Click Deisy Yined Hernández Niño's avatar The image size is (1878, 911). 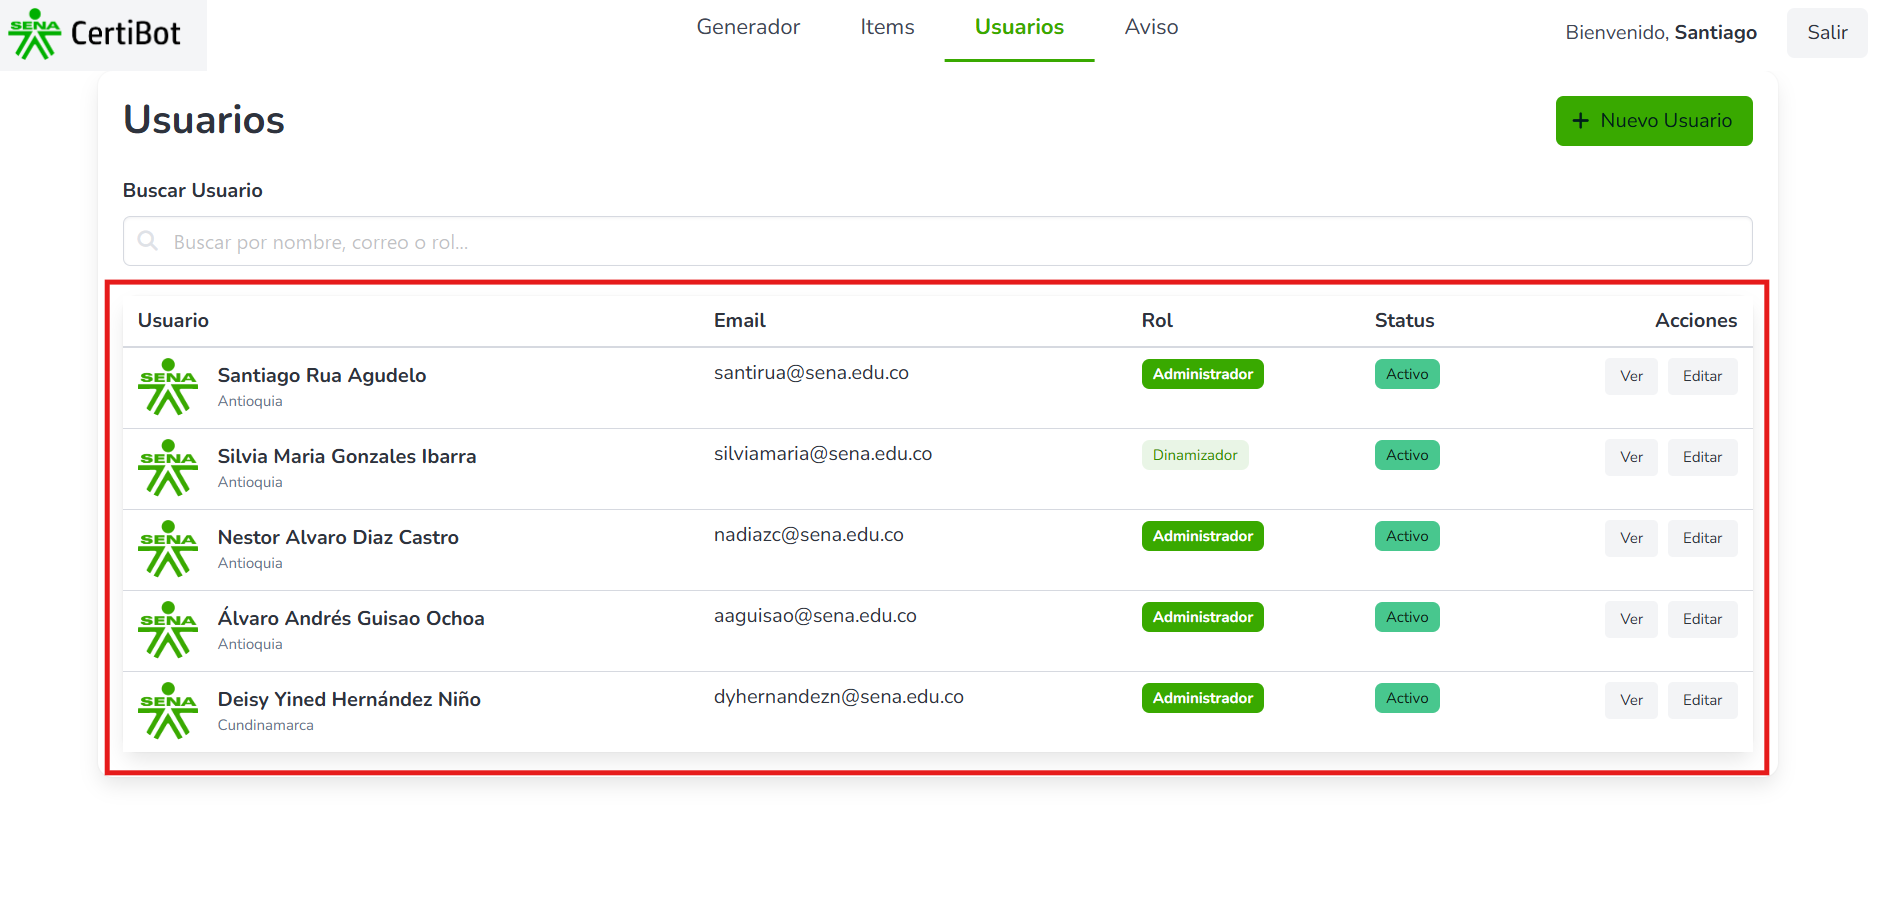point(168,711)
